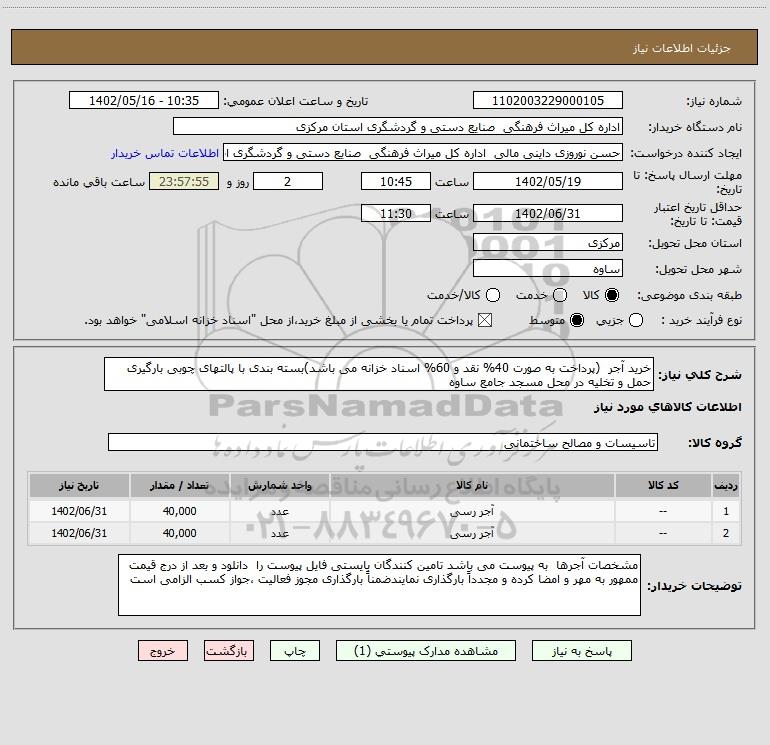Click the request creator name field
This screenshot has height=745, width=770.
pos(423,153)
